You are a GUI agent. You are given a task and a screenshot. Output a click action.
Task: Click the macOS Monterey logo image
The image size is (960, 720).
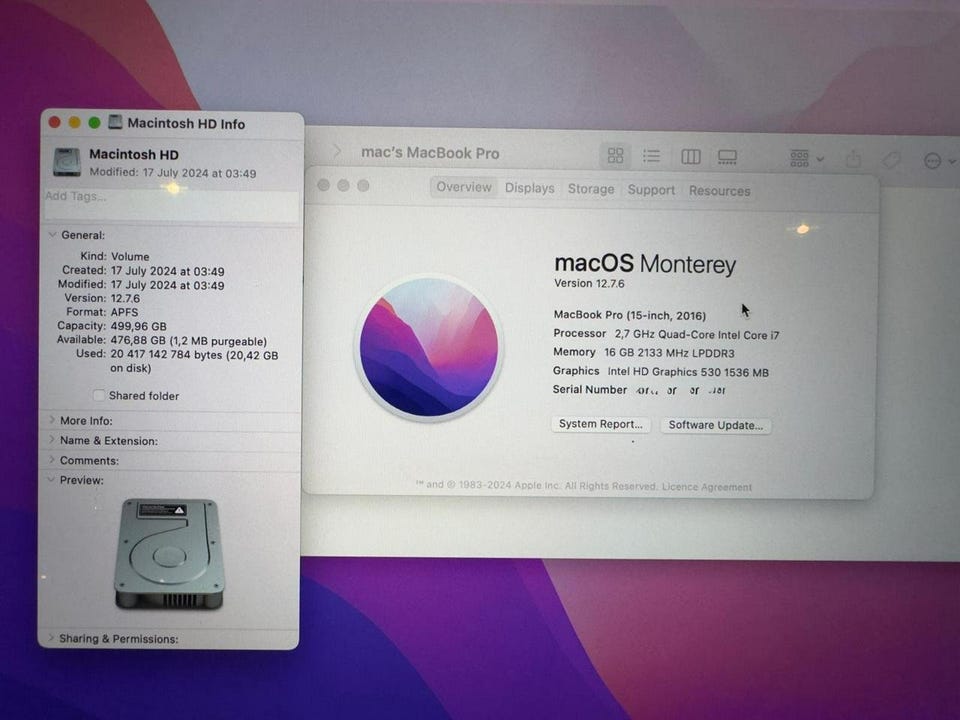pos(429,347)
